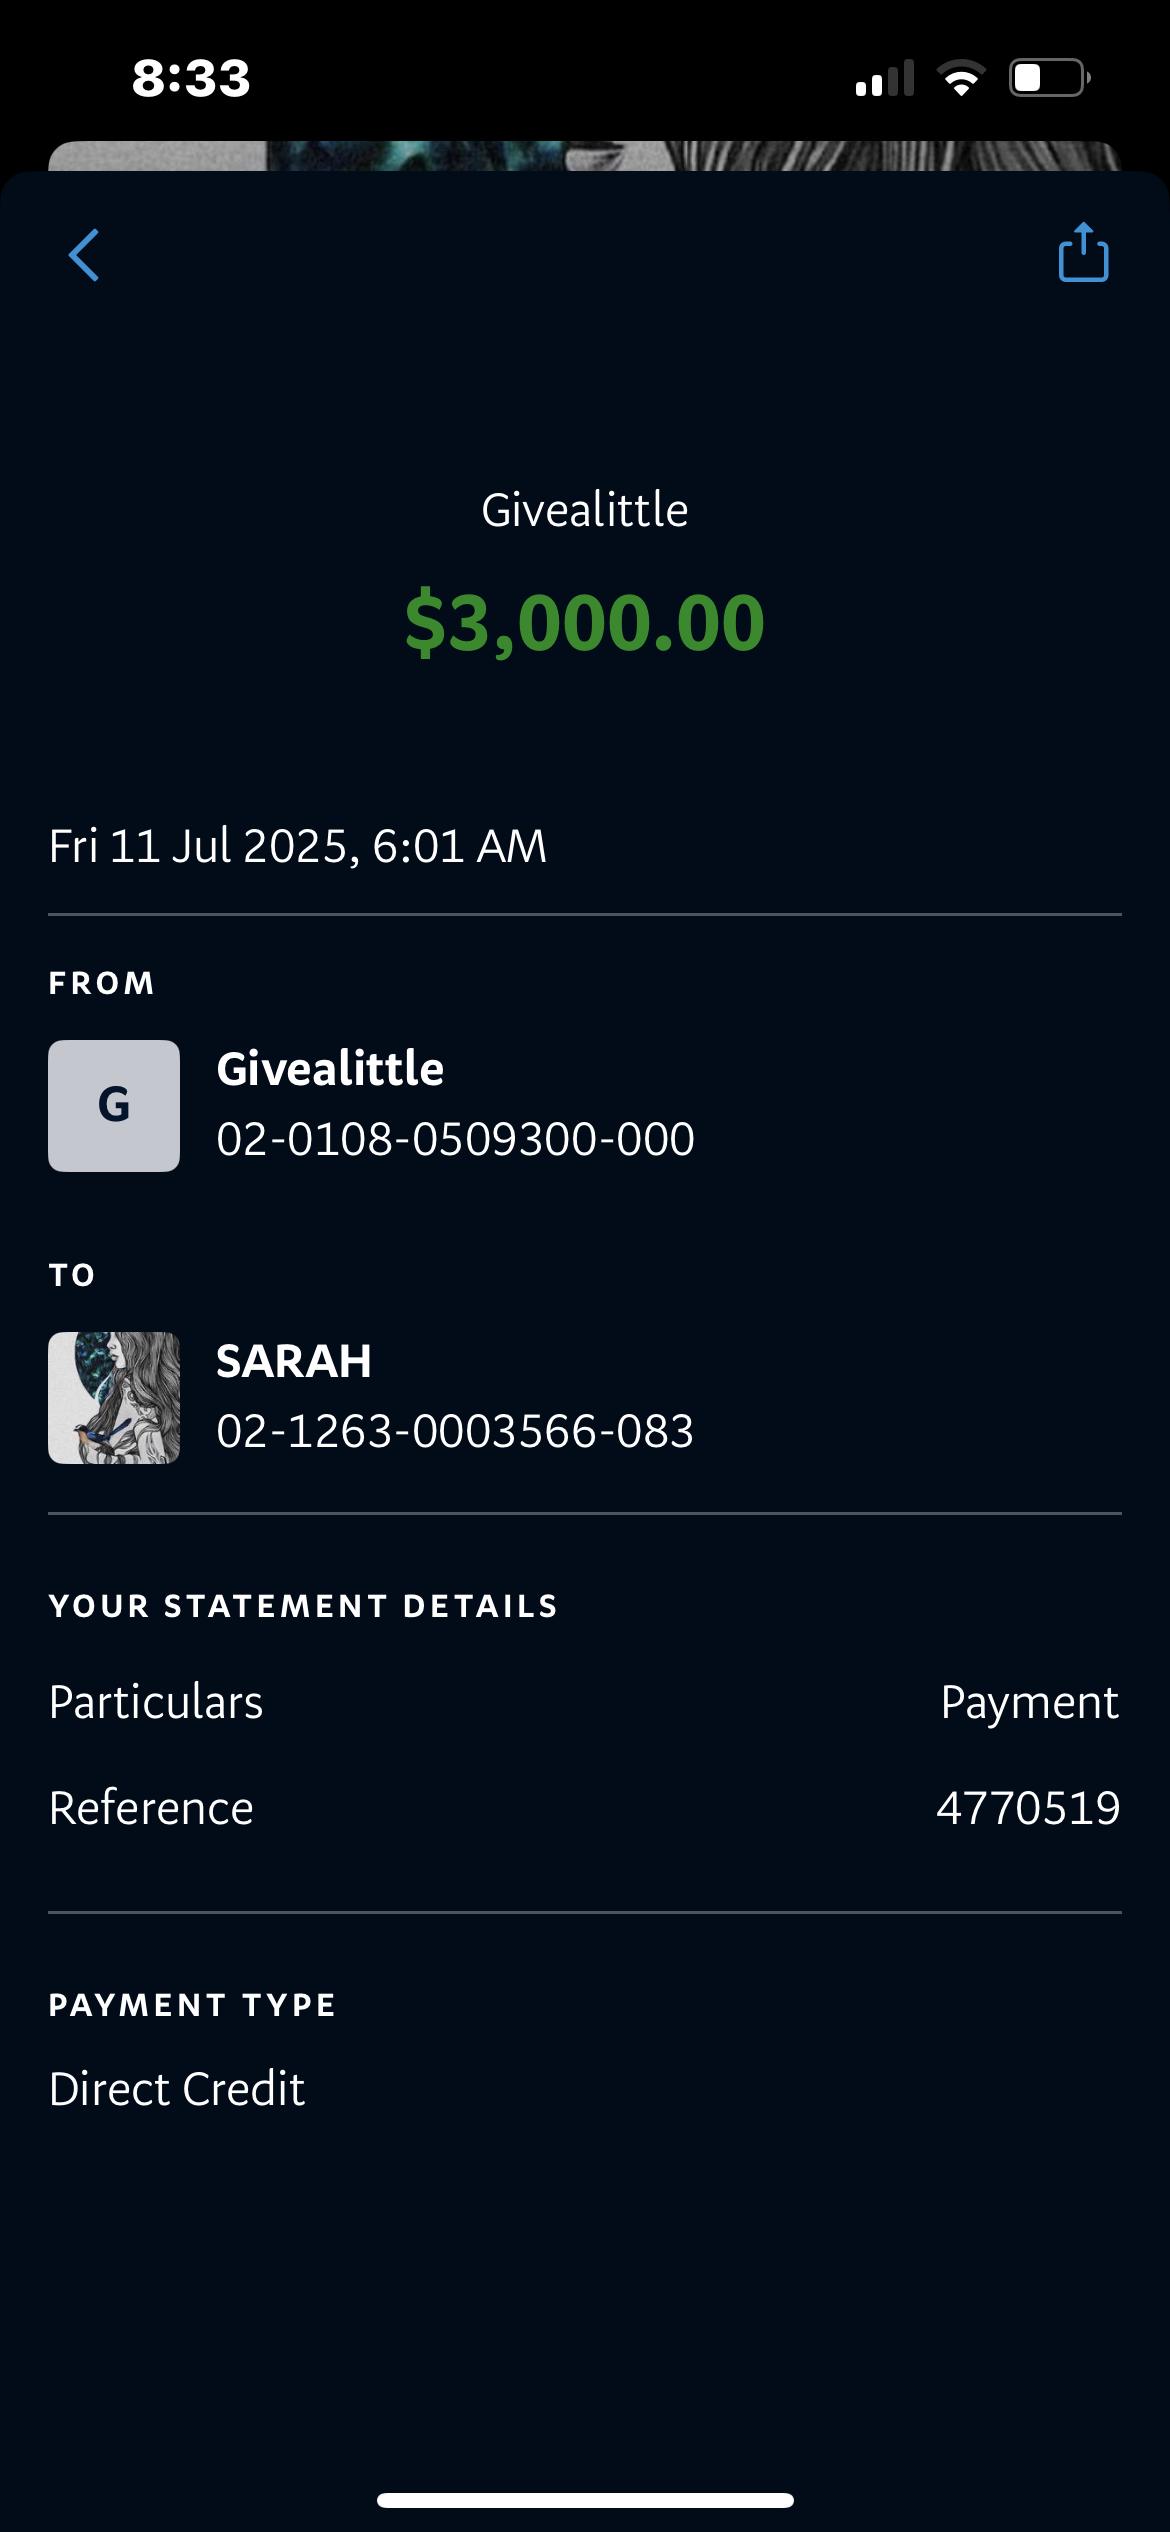Select the Givealittle sender name
Viewport: 1170px width, 2532px height.
coord(330,1069)
